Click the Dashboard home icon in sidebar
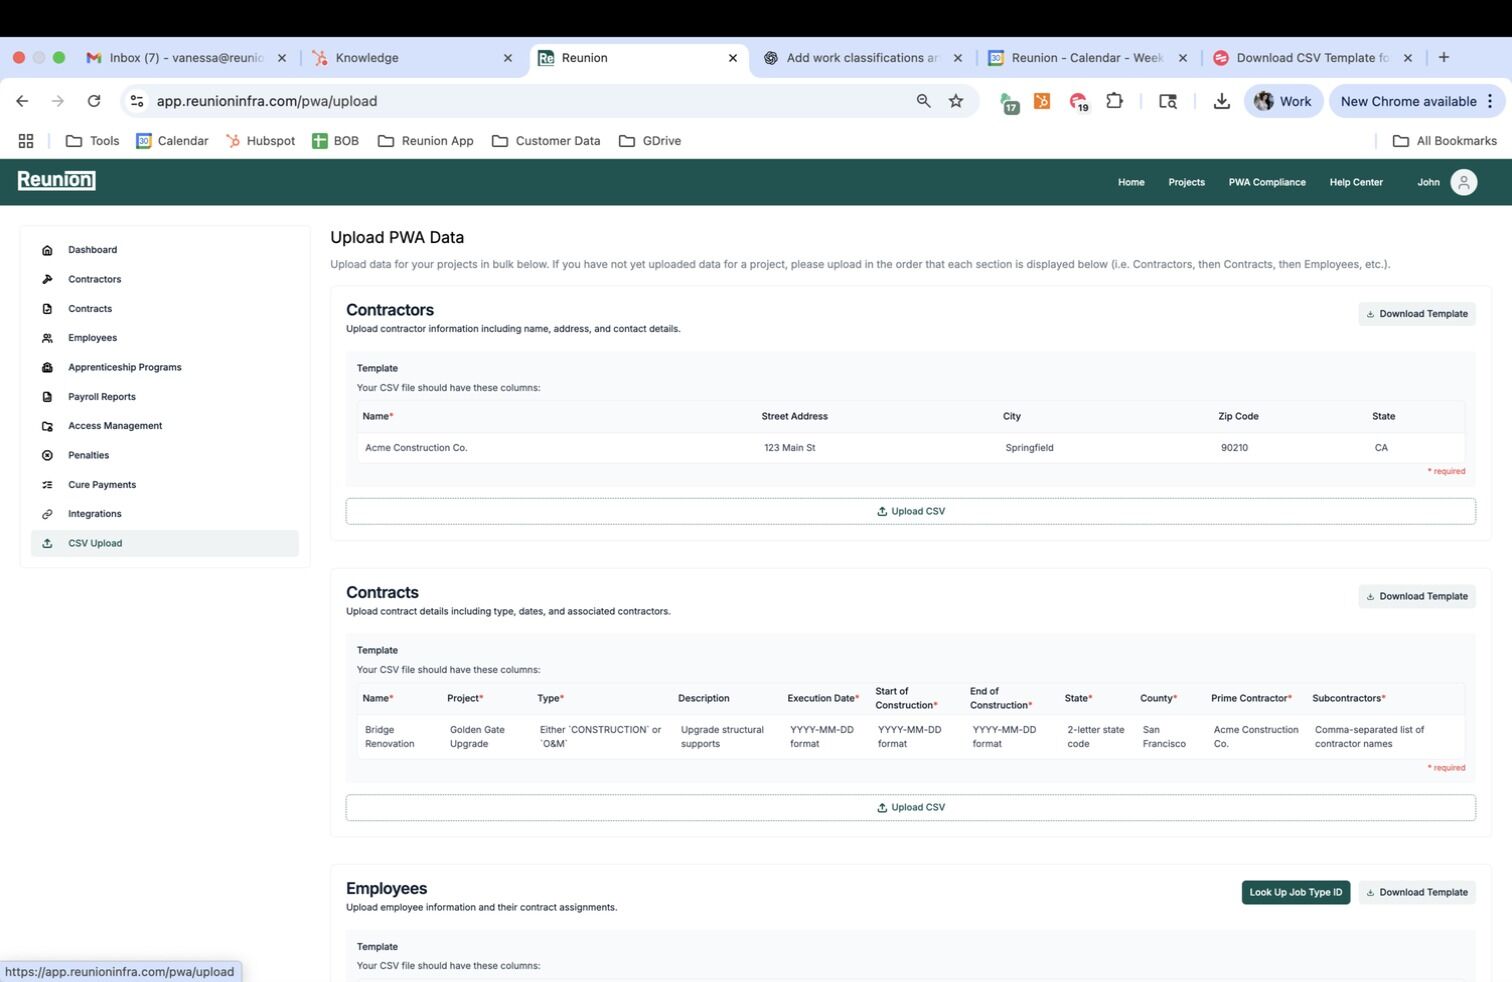The width and height of the screenshot is (1512, 982). coord(47,250)
